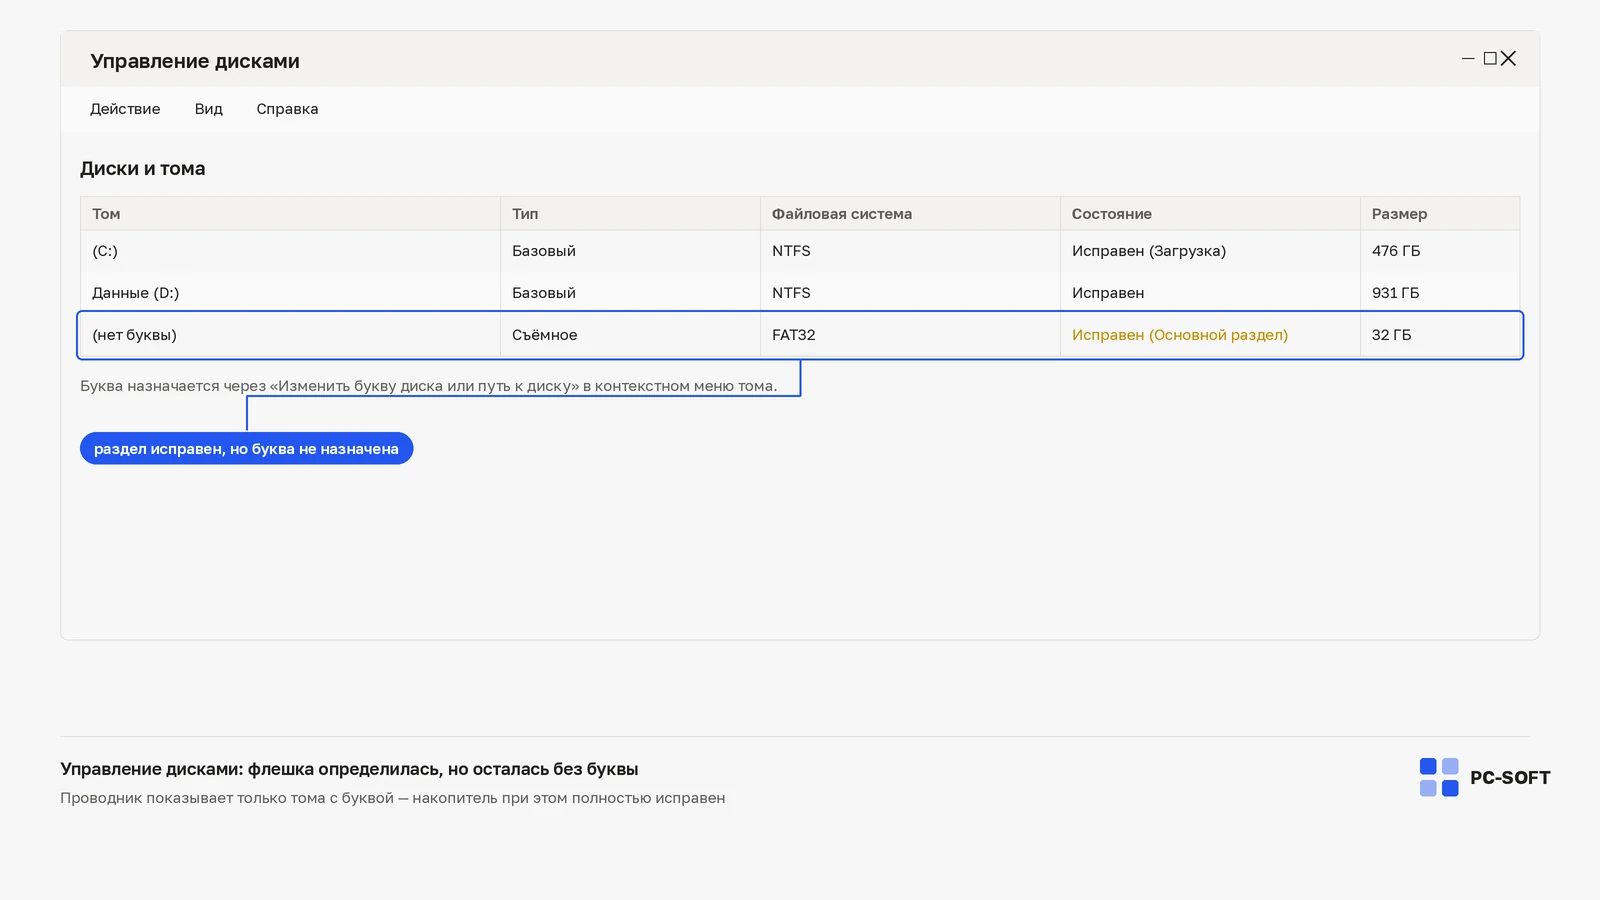
Task: Click the Базовый cell in Данные (D:) row
Action: coord(630,293)
